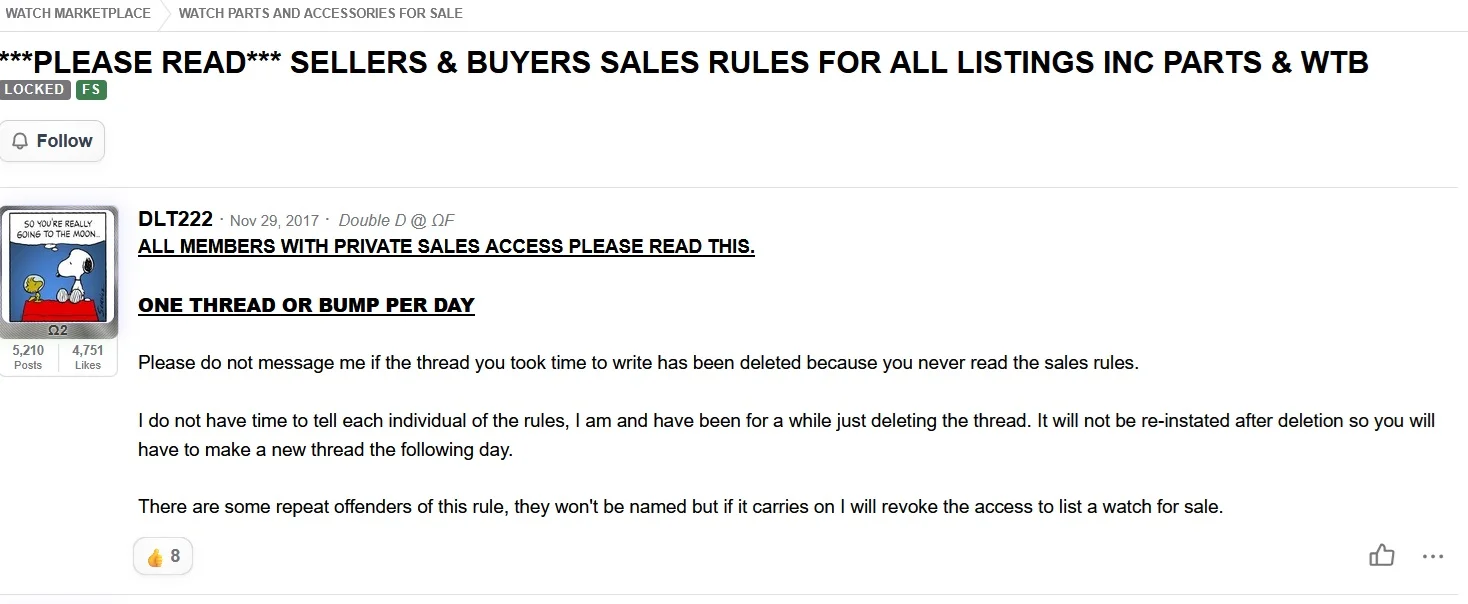This screenshot has width=1468, height=604.
Task: Select the green FS tag
Action: (x=91, y=90)
